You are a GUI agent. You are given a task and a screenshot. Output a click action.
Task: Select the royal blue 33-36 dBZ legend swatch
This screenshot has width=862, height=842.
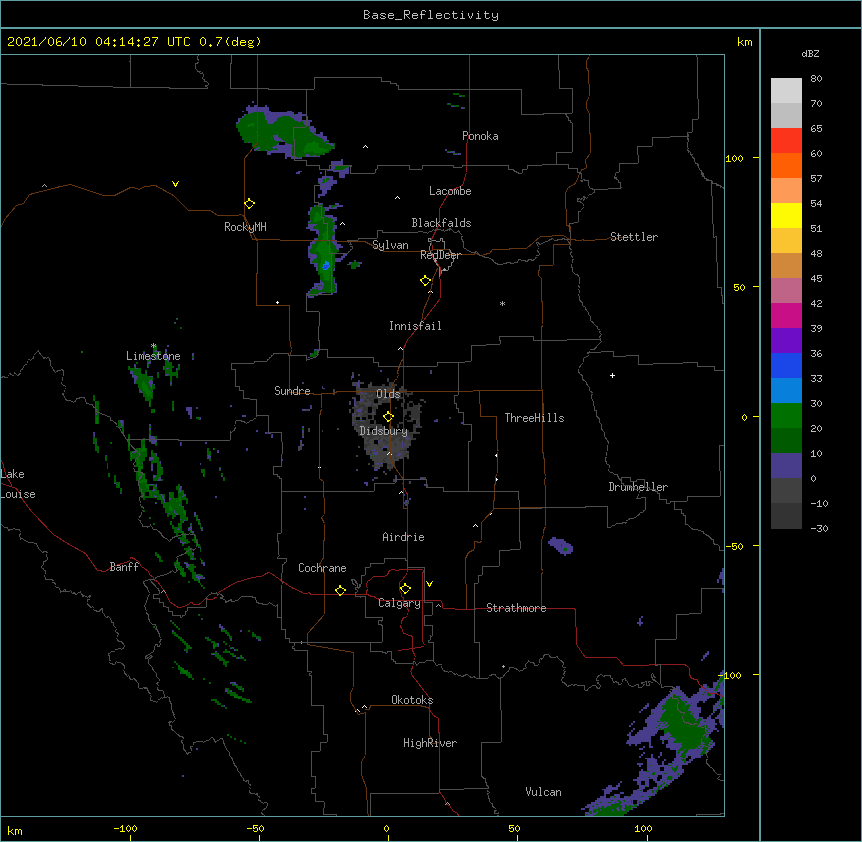786,365
